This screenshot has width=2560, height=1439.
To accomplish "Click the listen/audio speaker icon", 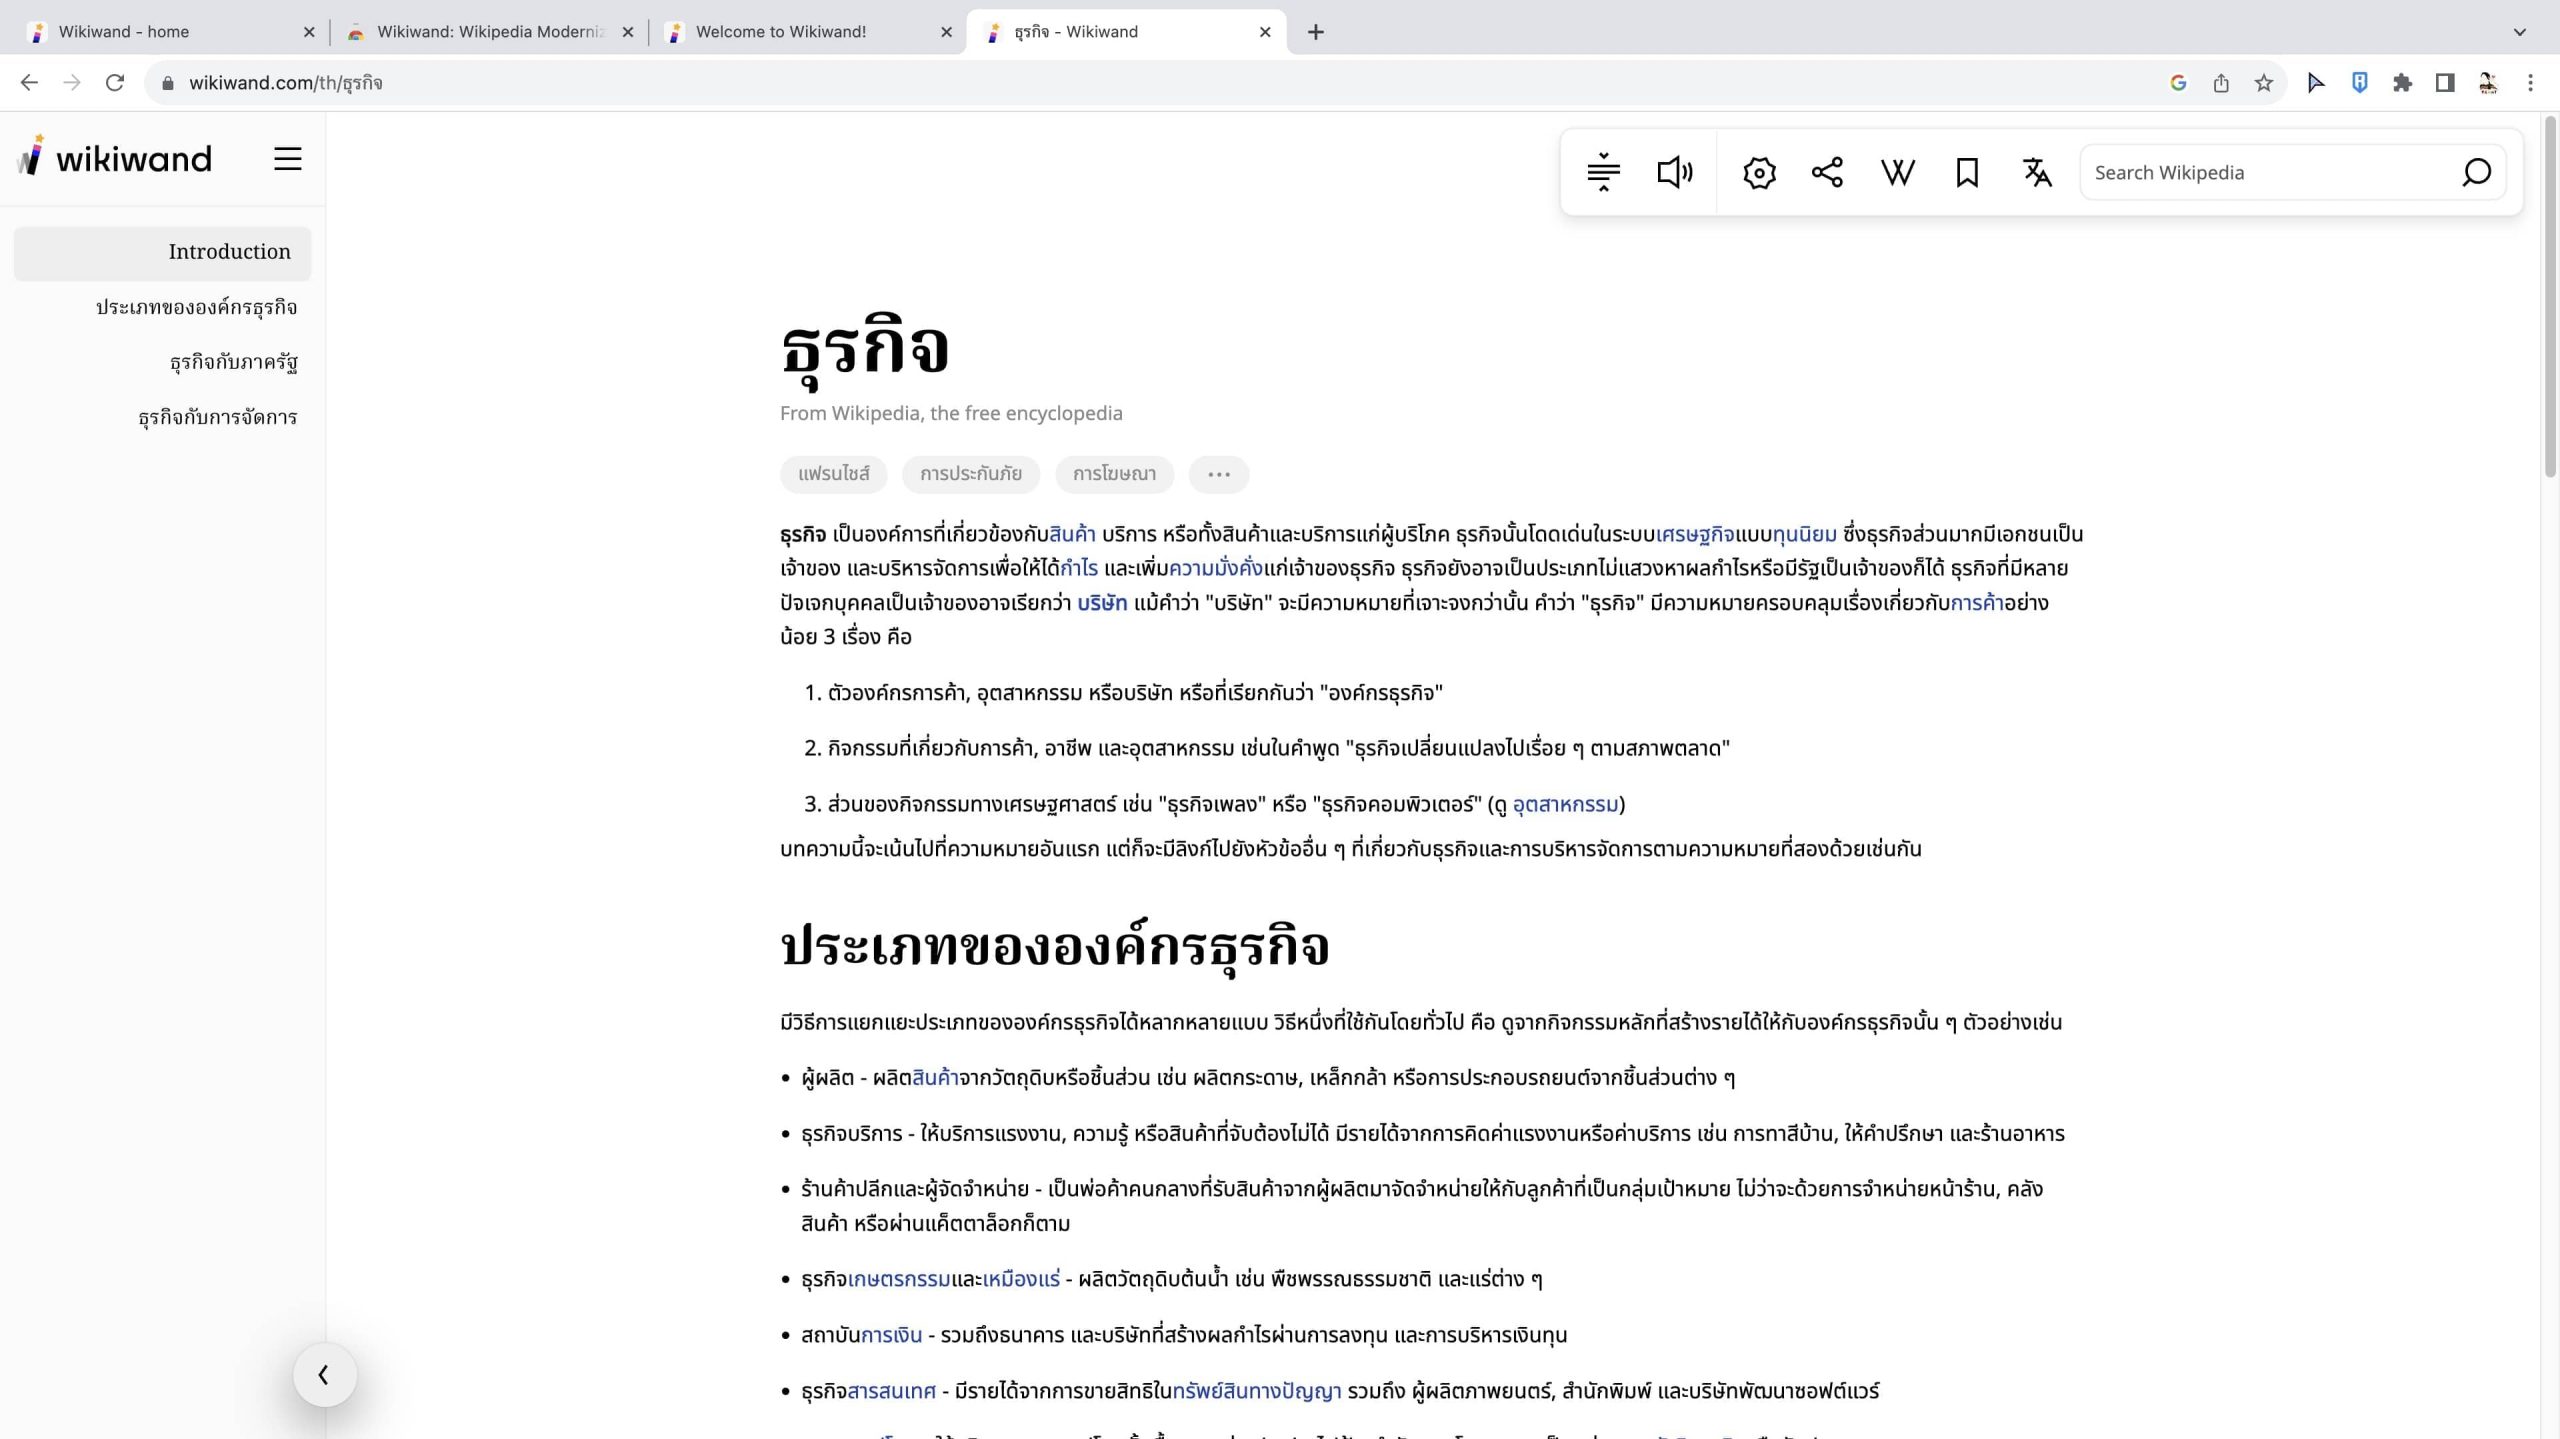I will pos(1674,172).
